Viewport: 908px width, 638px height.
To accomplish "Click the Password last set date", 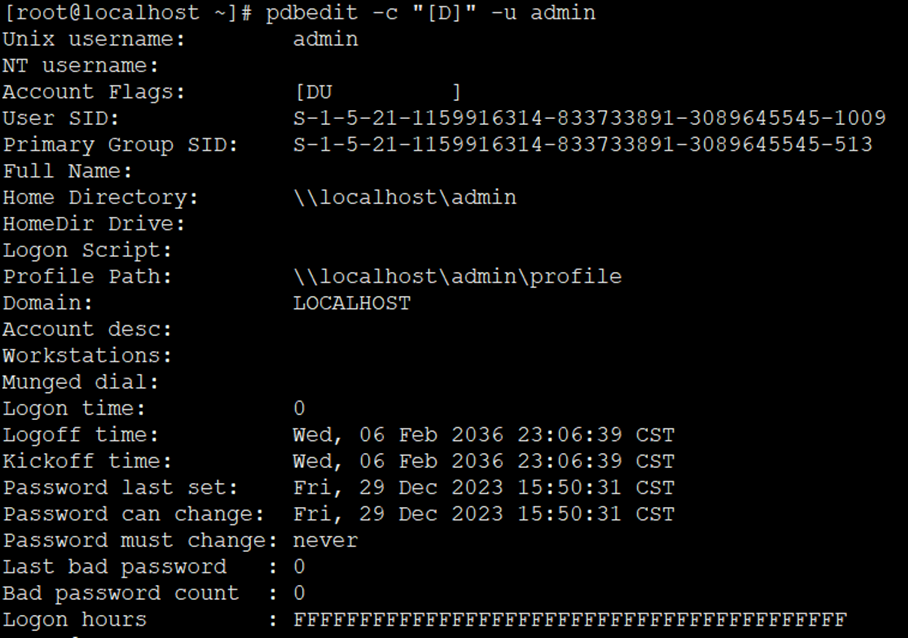I will (x=484, y=487).
